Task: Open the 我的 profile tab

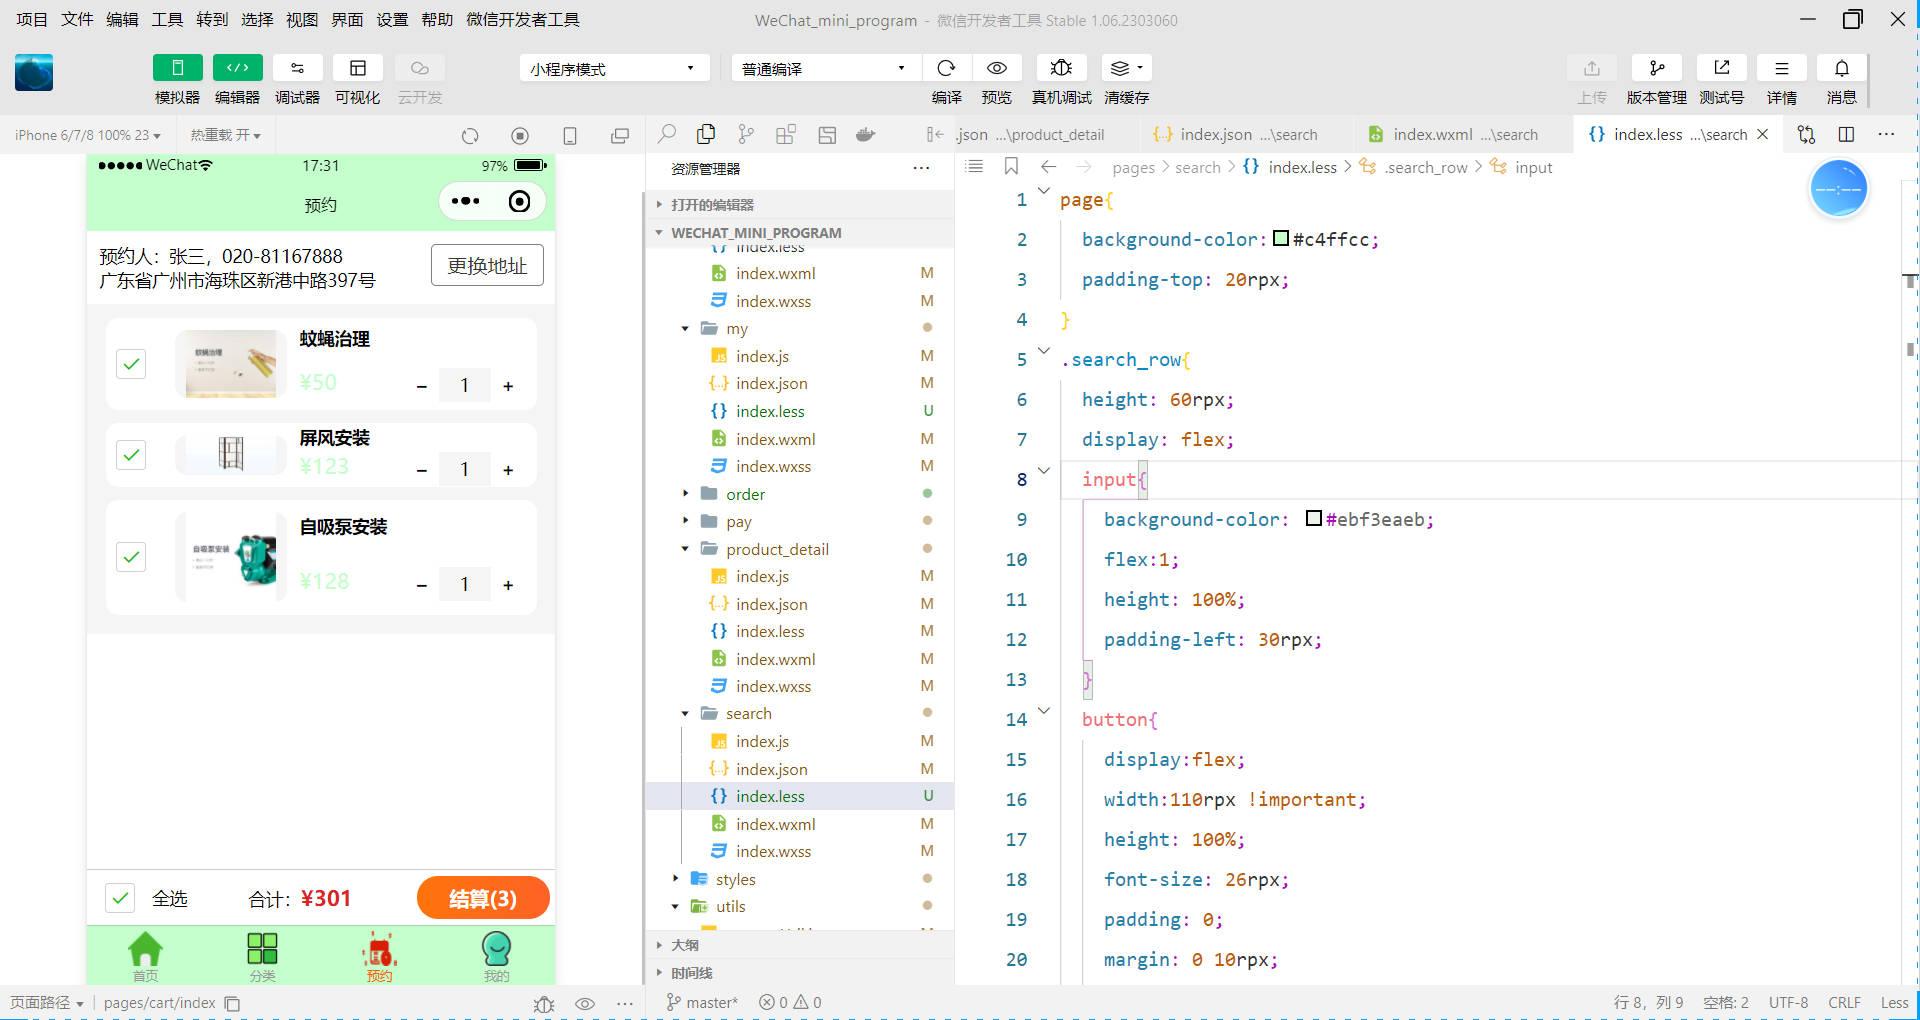Action: [496, 957]
